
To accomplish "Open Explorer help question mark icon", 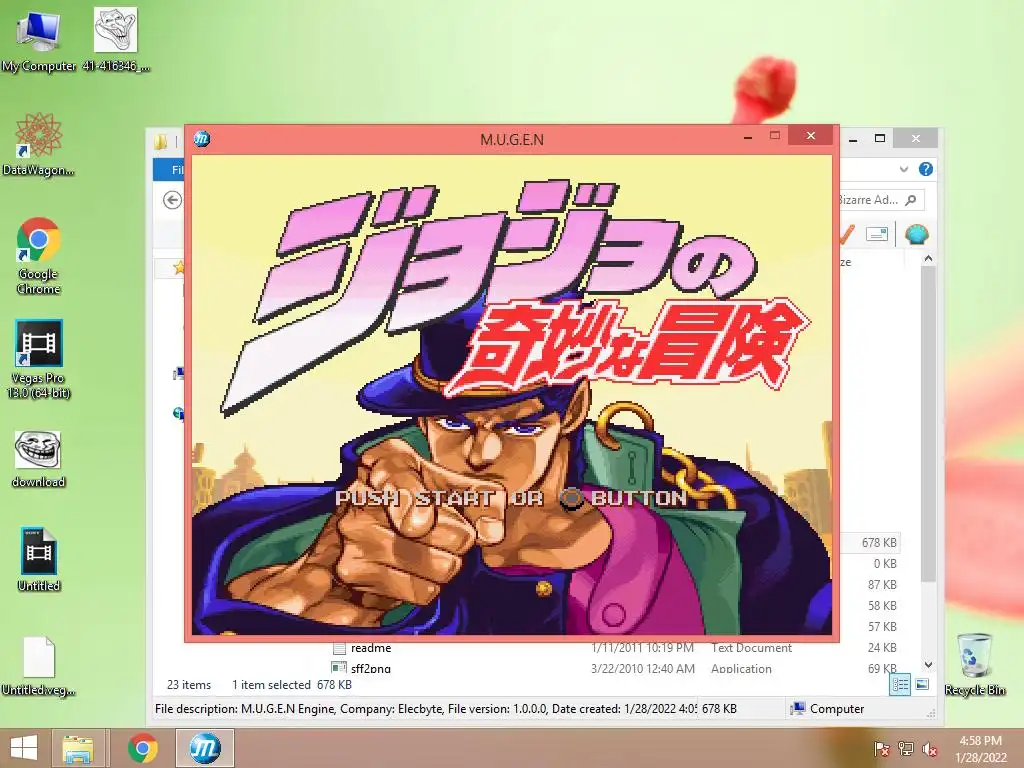I will (x=925, y=169).
